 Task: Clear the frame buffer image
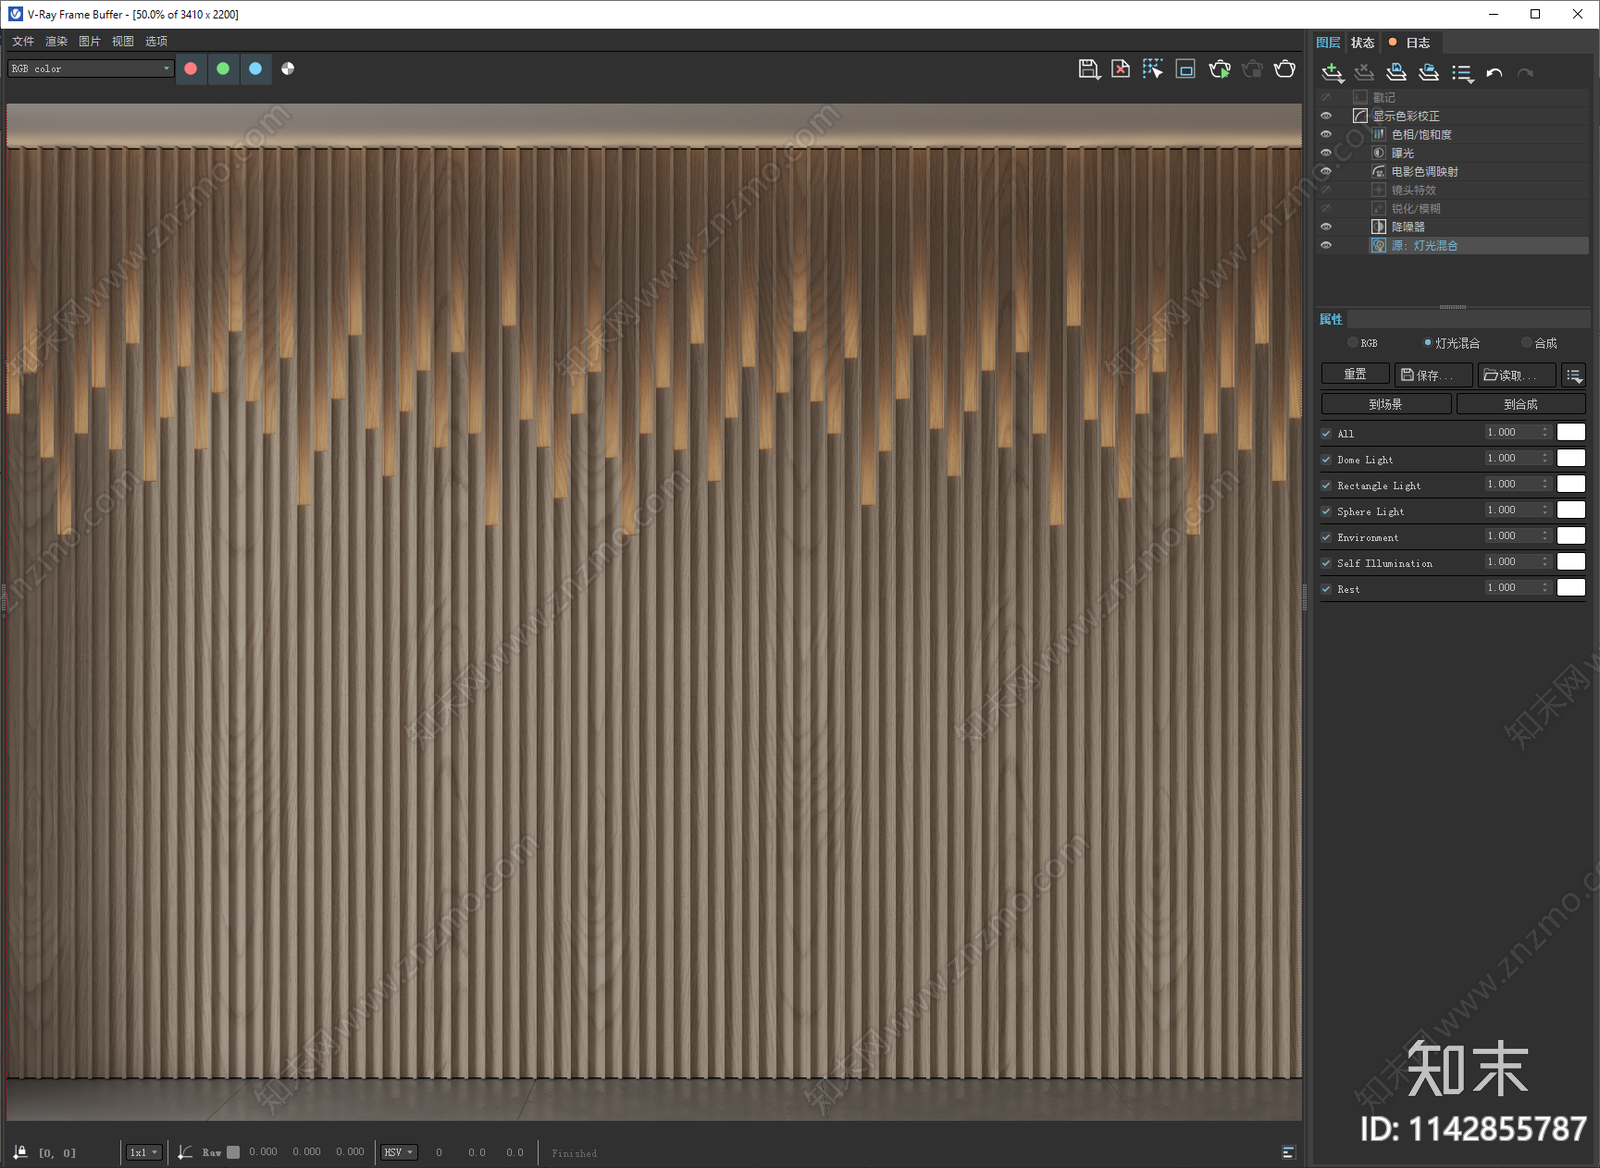pos(1121,69)
